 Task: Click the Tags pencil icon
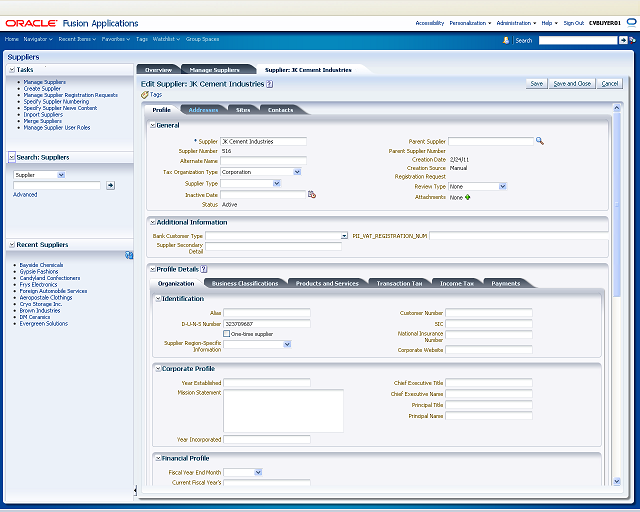coord(144,95)
